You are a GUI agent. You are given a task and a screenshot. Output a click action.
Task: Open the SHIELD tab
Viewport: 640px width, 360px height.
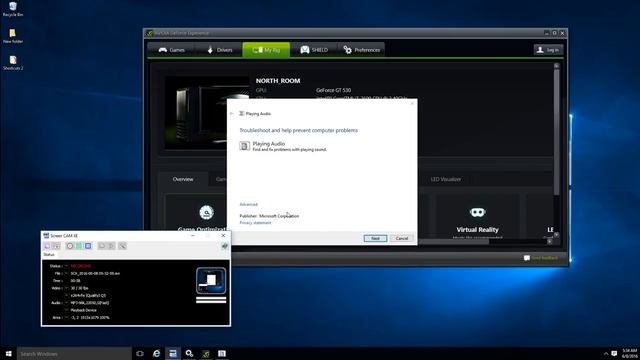314,50
